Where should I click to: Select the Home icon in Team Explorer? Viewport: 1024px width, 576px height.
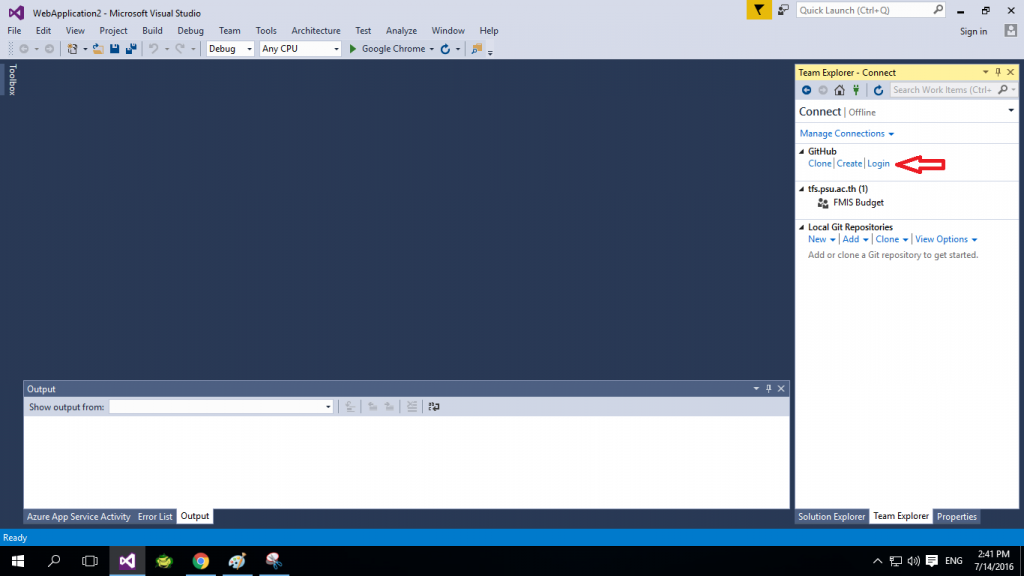pyautogui.click(x=839, y=89)
